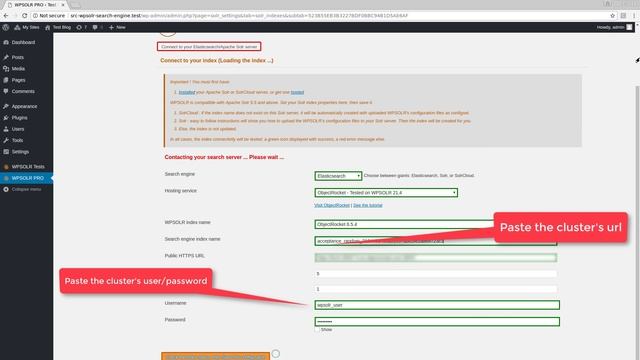This screenshot has height=360, width=640.
Task: Click New in the admin bar
Action: pos(118,27)
